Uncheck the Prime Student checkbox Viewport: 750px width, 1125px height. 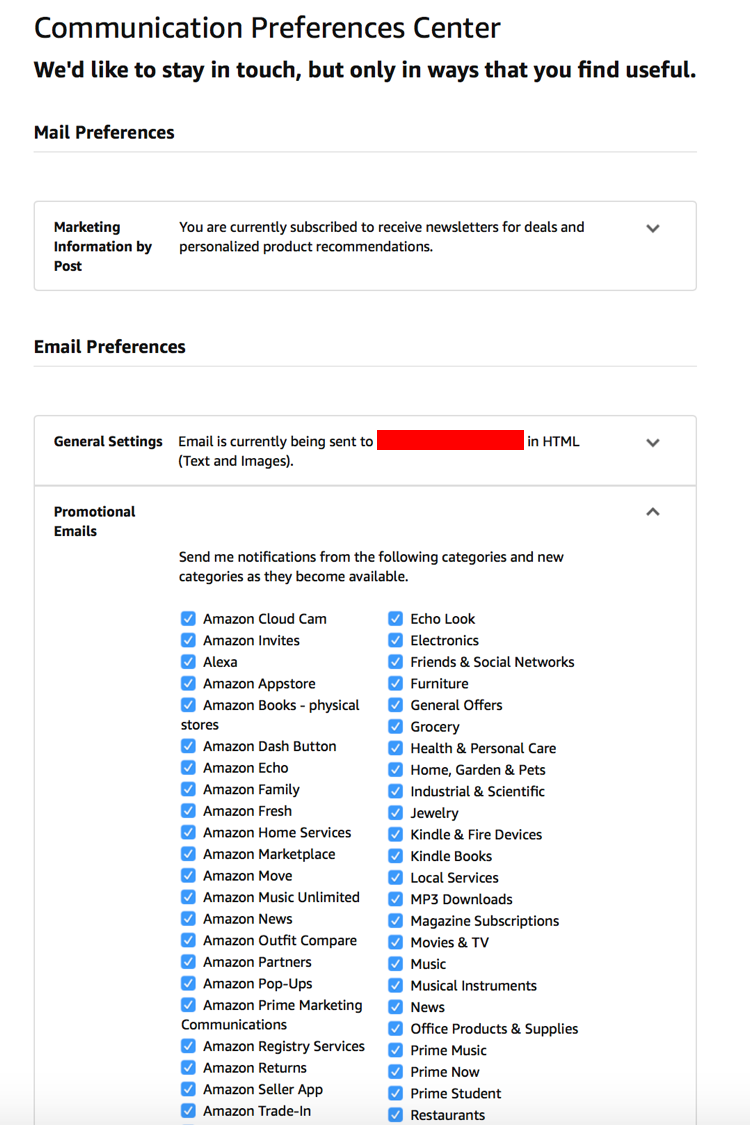pos(395,1093)
